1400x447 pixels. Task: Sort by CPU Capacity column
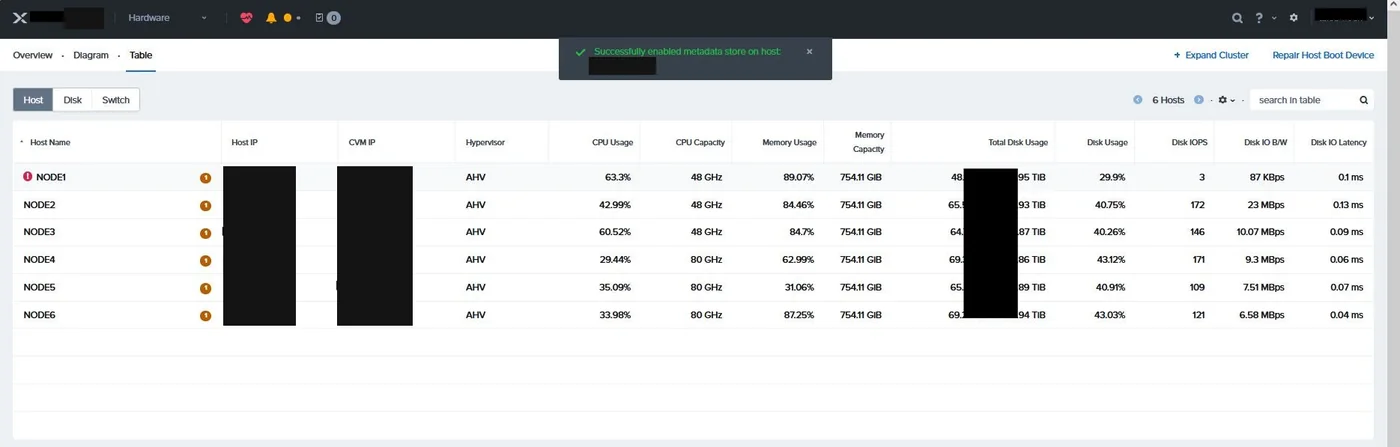(699, 142)
